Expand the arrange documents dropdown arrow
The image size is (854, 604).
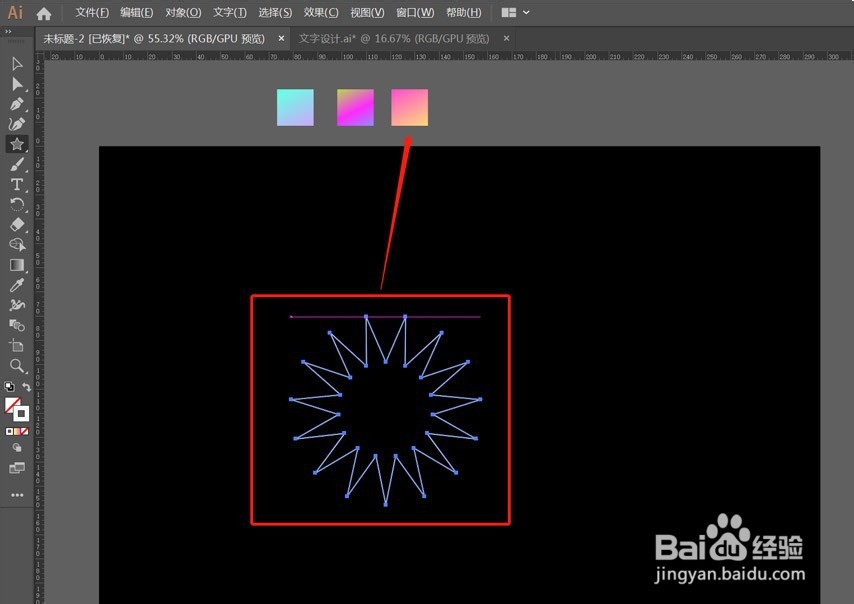(x=526, y=12)
